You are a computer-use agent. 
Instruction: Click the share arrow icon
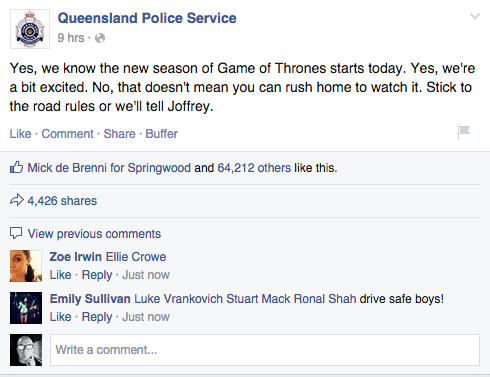pyautogui.click(x=17, y=200)
